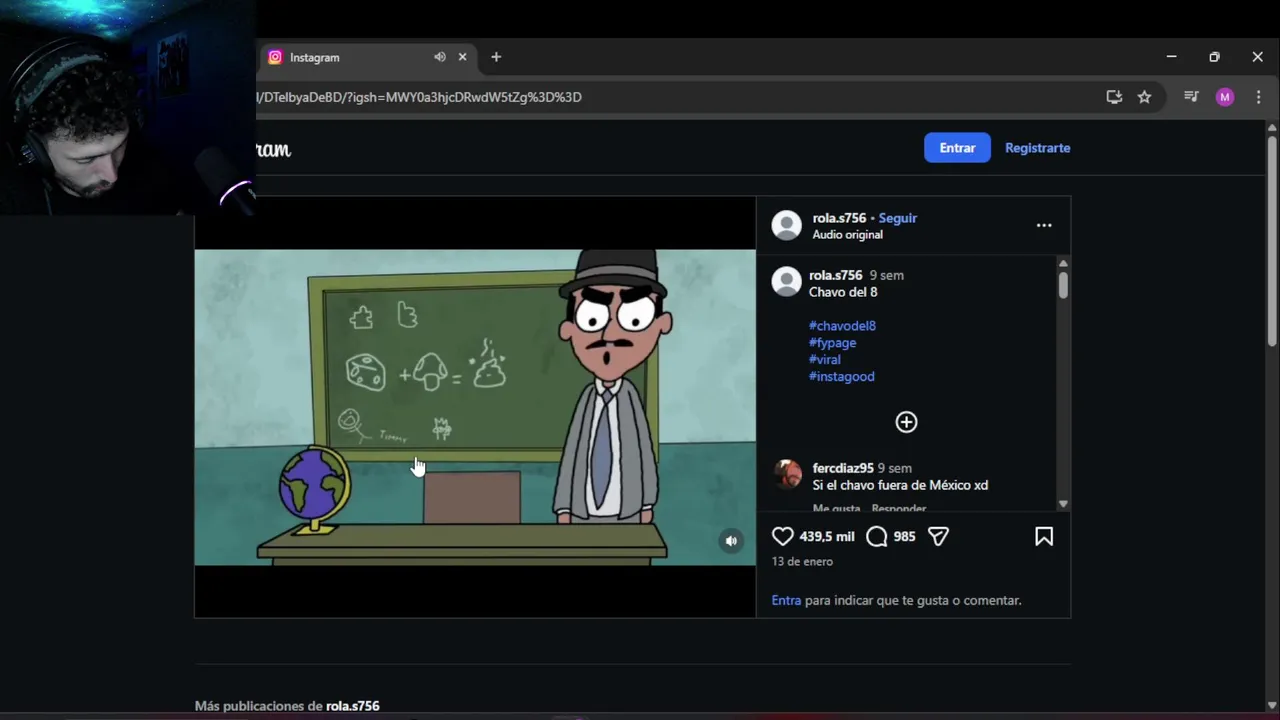Mute the Instagram tab audio icon
Image resolution: width=1280 pixels, height=720 pixels.
coord(440,57)
